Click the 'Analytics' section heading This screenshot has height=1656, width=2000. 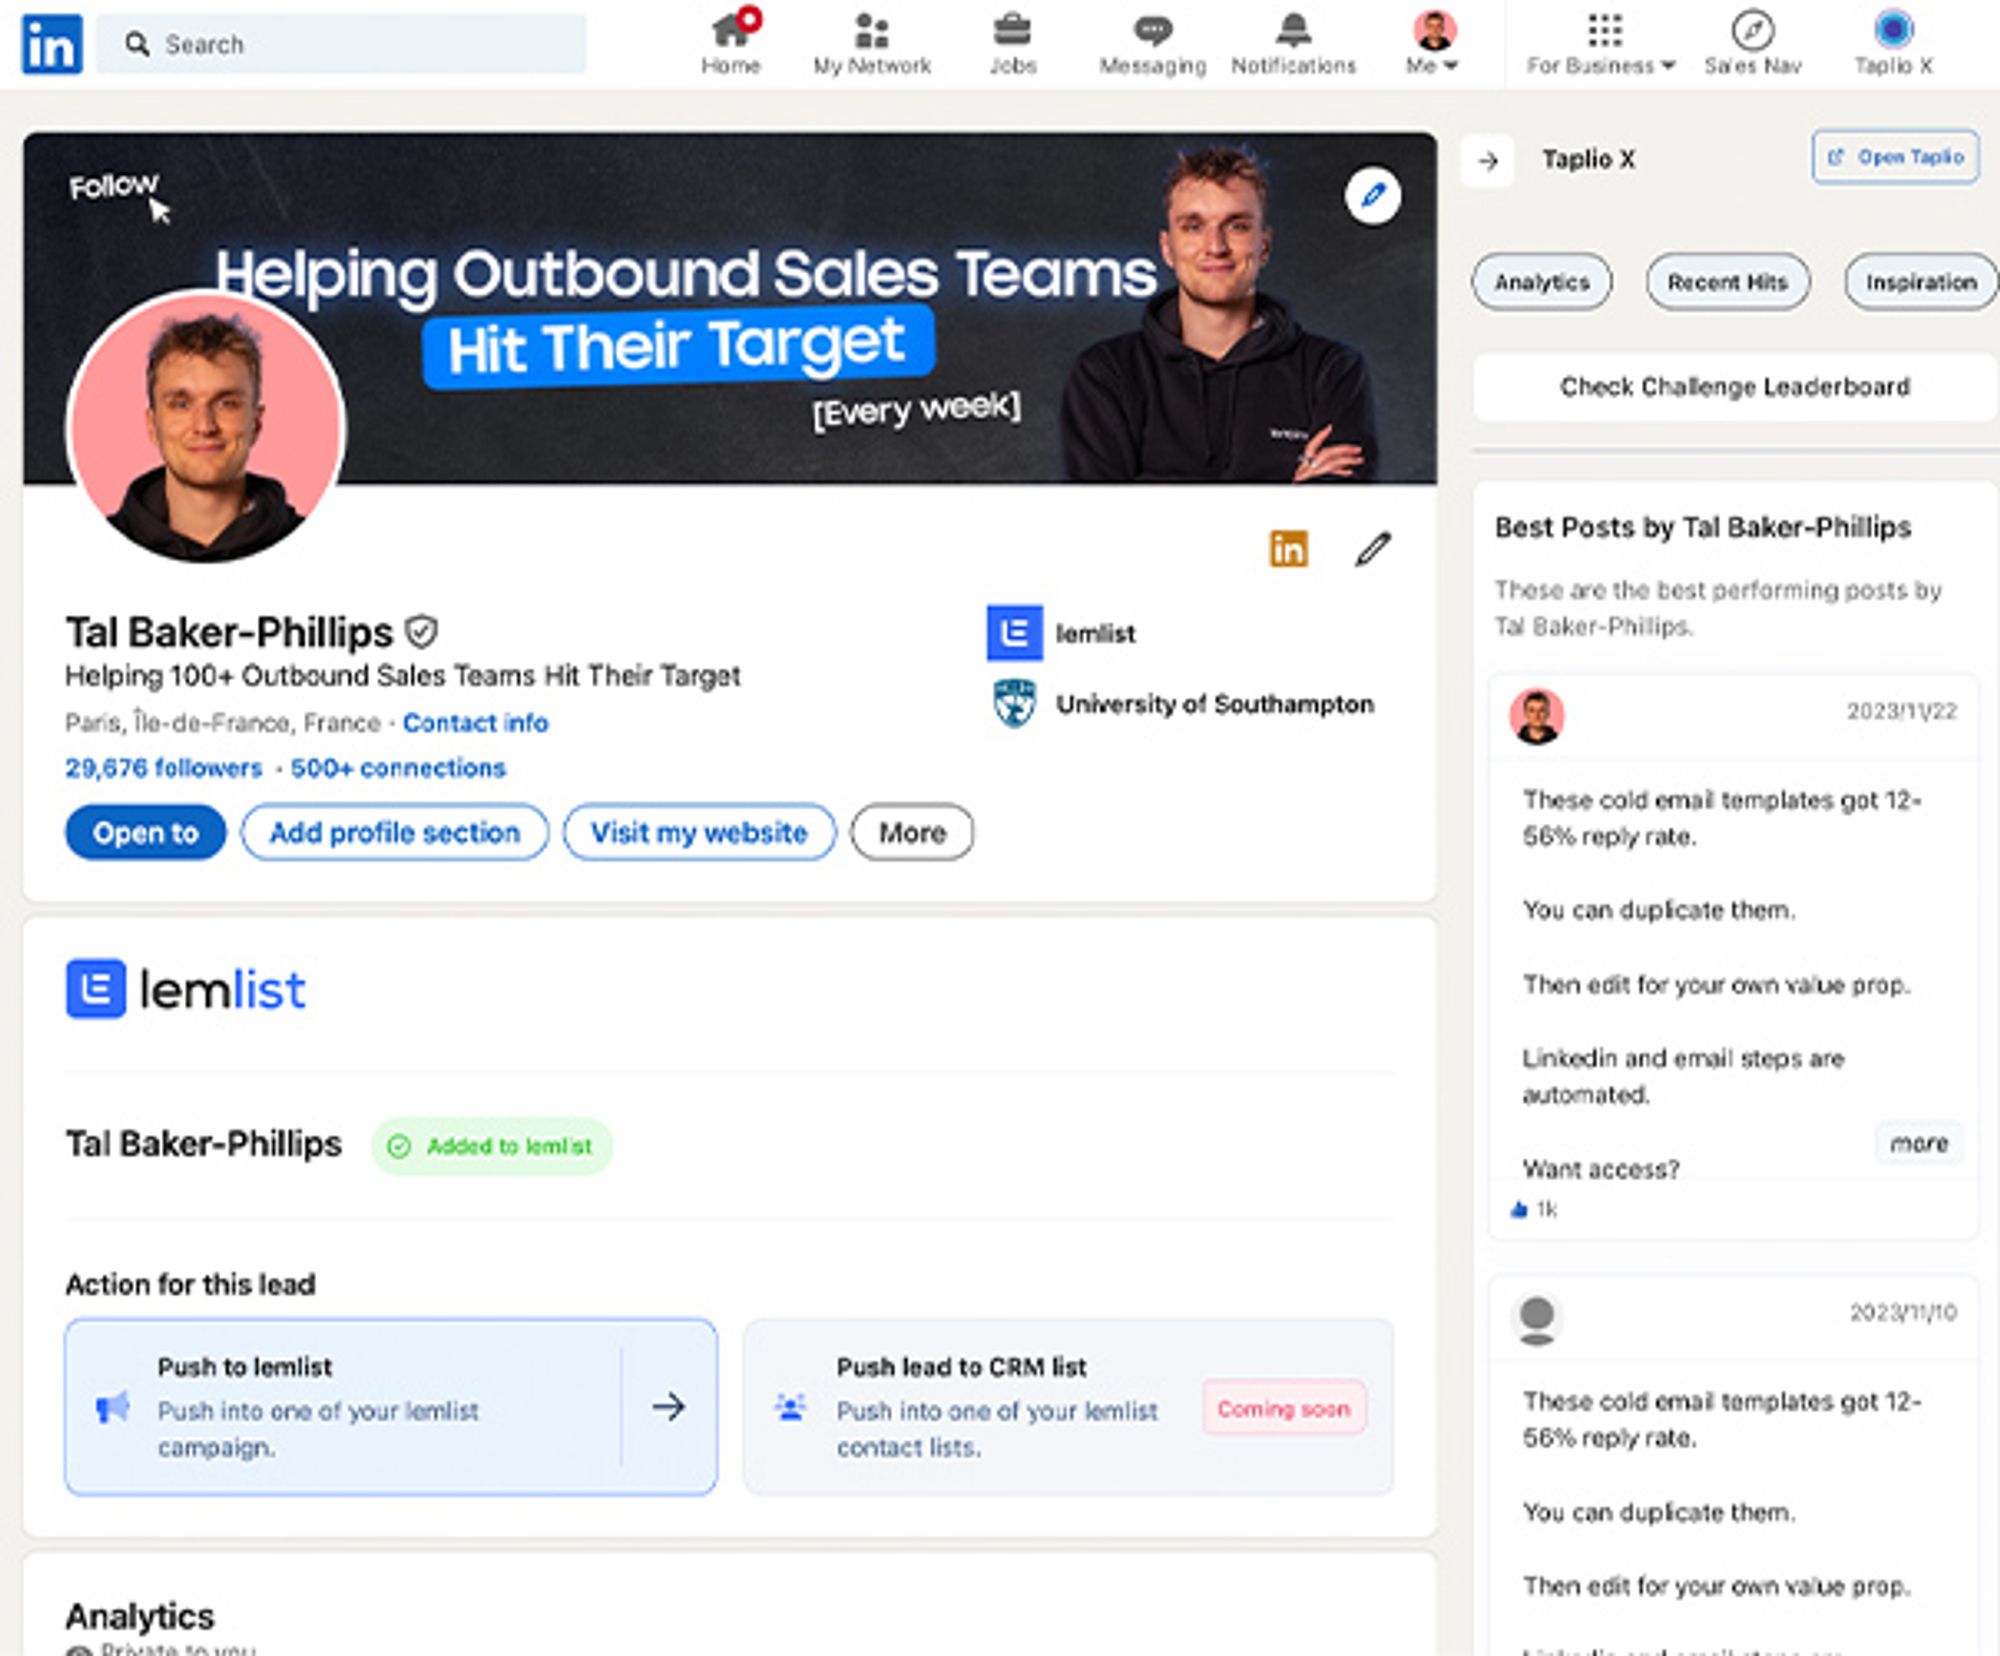tap(140, 1616)
